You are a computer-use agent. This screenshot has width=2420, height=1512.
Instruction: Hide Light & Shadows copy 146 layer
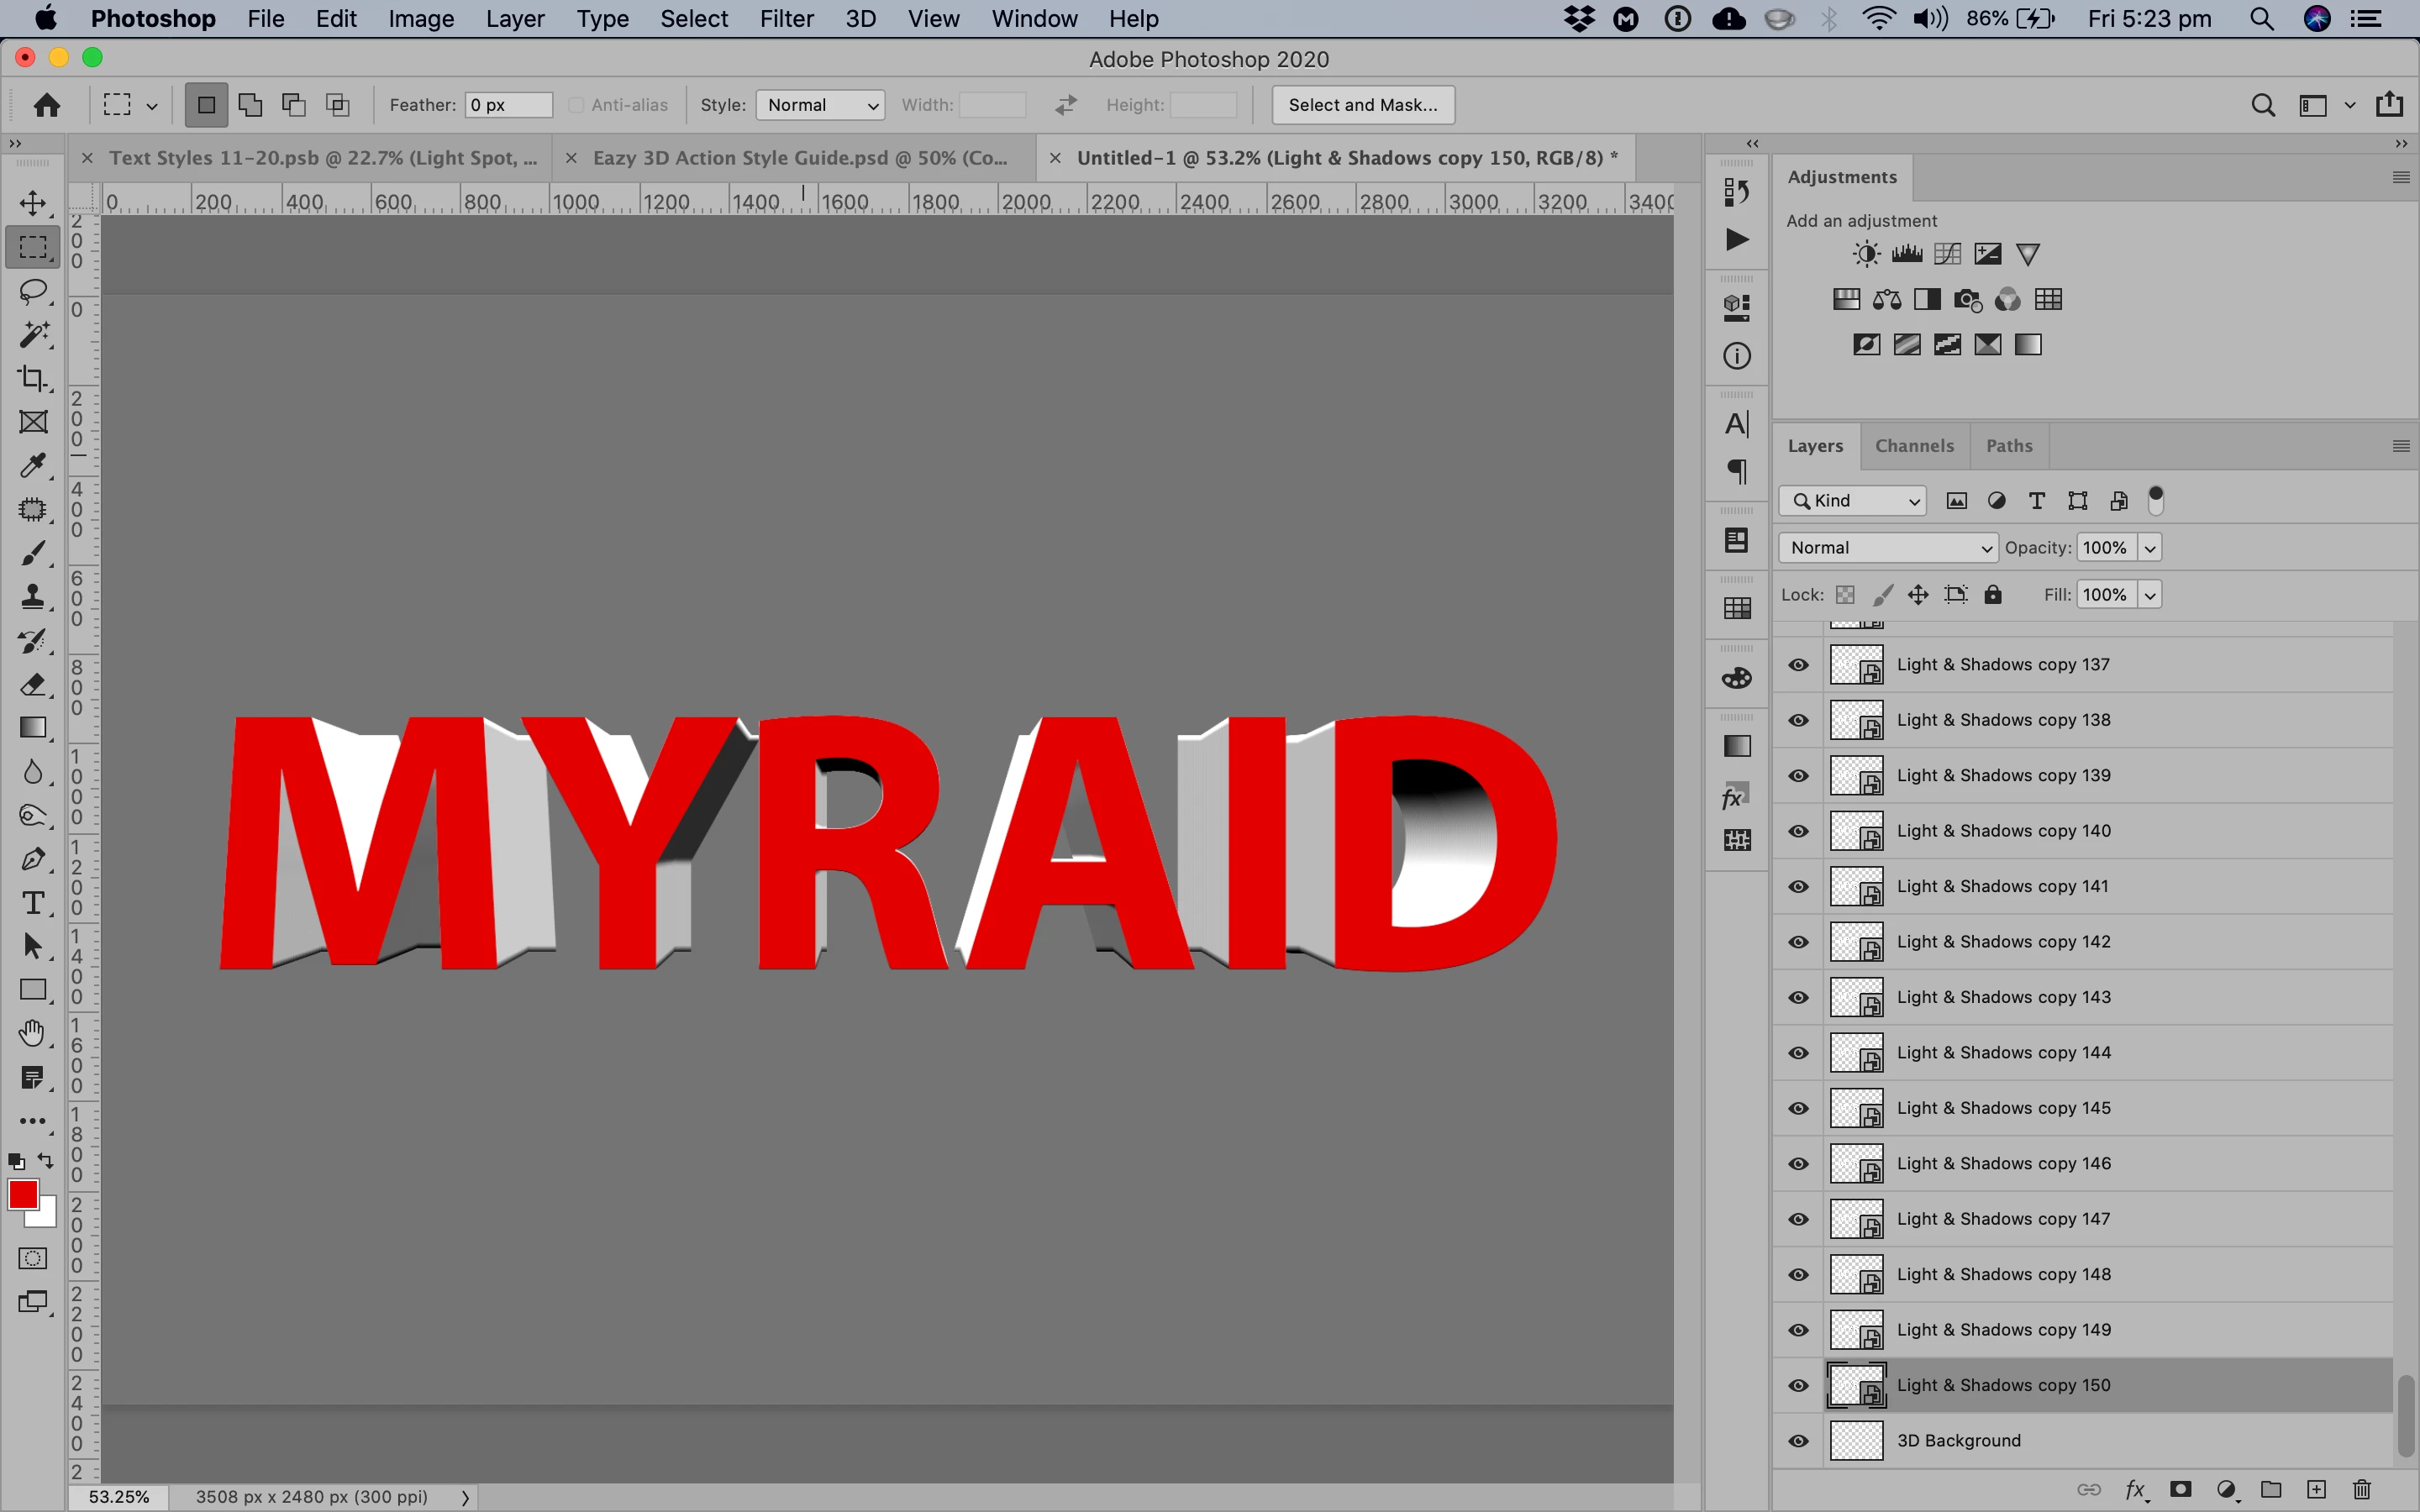pos(1798,1164)
